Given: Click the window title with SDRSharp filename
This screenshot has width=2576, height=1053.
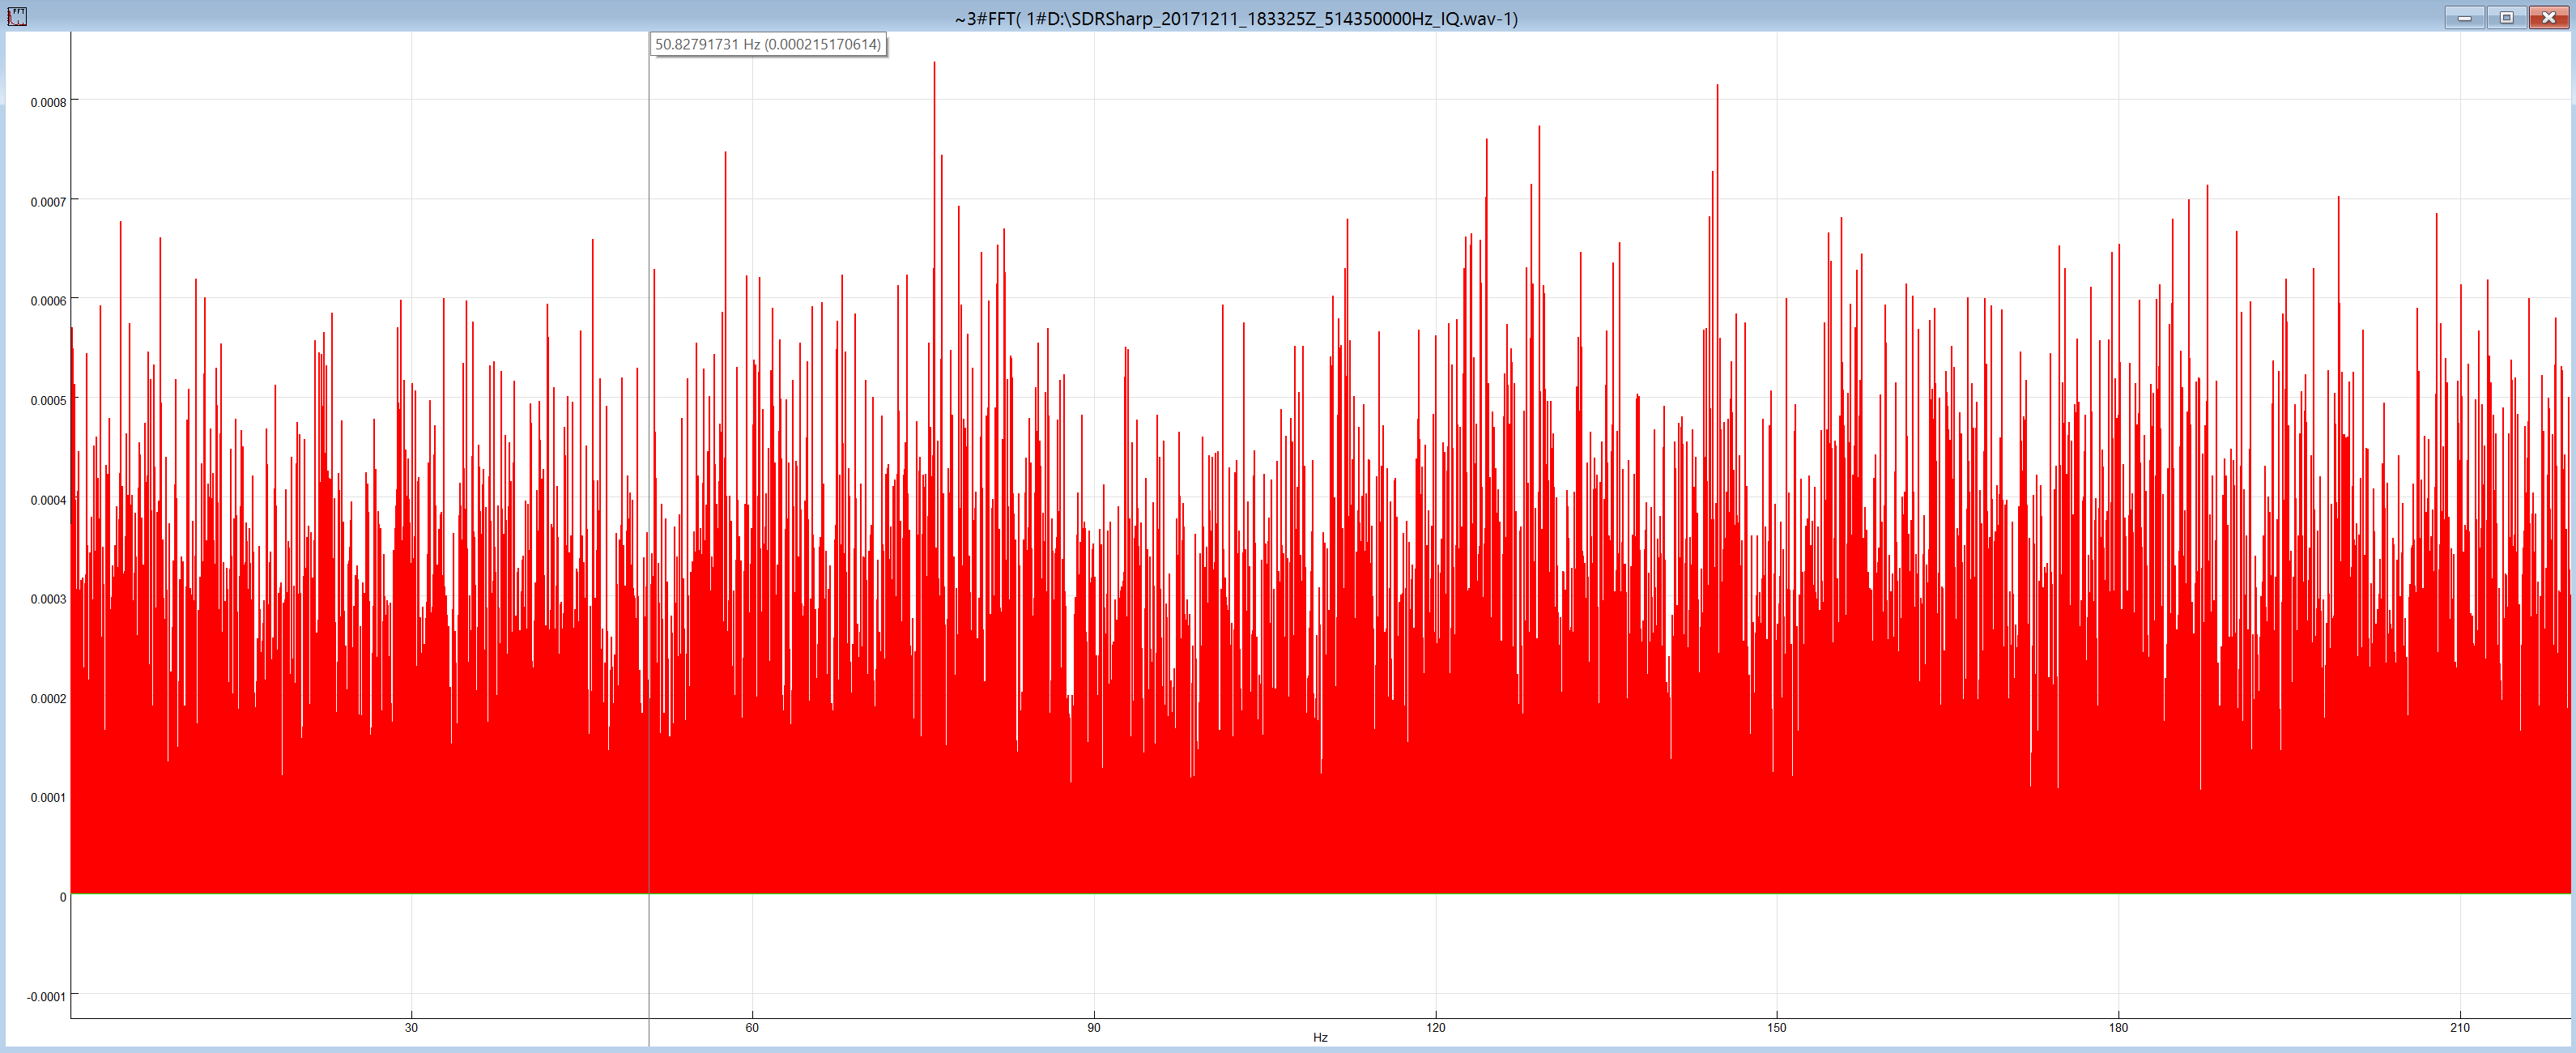Looking at the screenshot, I should (1236, 18).
